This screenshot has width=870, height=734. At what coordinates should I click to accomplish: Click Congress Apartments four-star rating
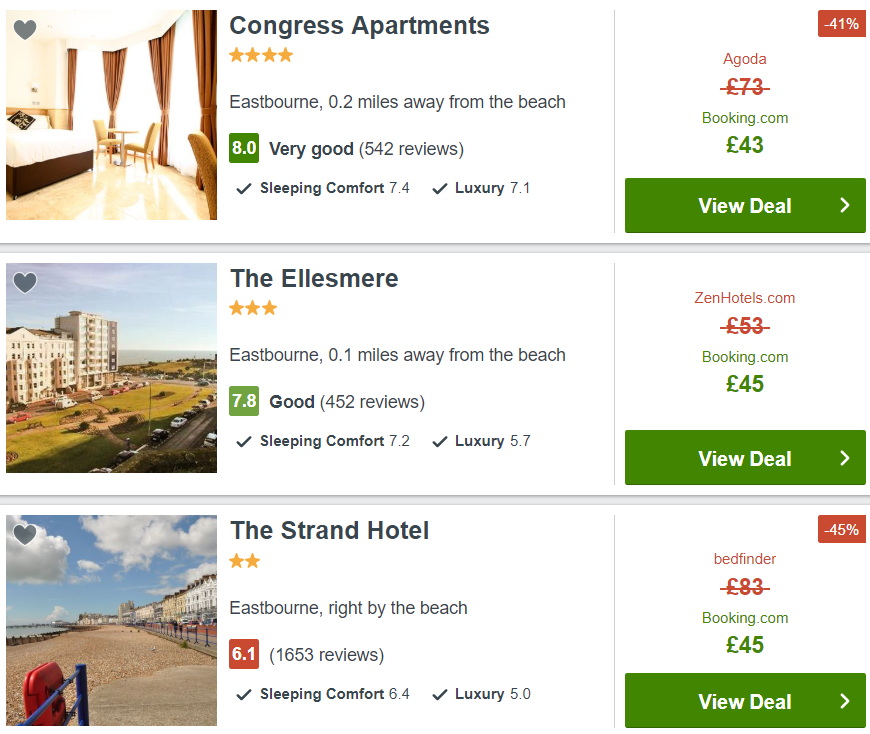[261, 55]
